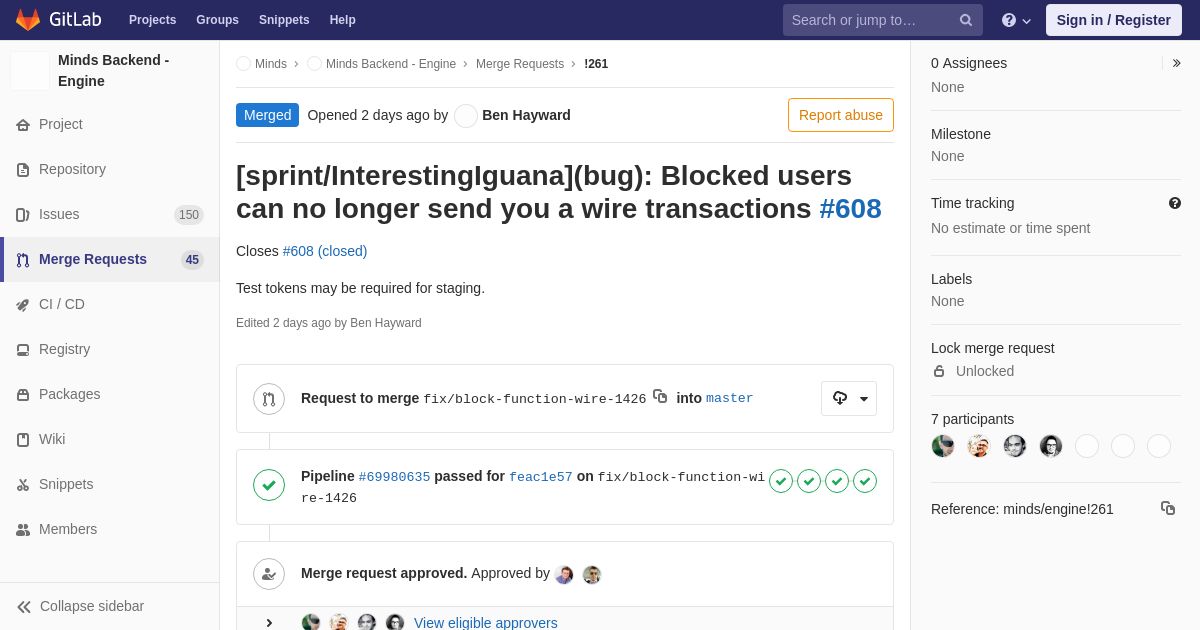The height and width of the screenshot is (630, 1200).
Task: Click search magnifier icon in top bar
Action: coord(965,20)
